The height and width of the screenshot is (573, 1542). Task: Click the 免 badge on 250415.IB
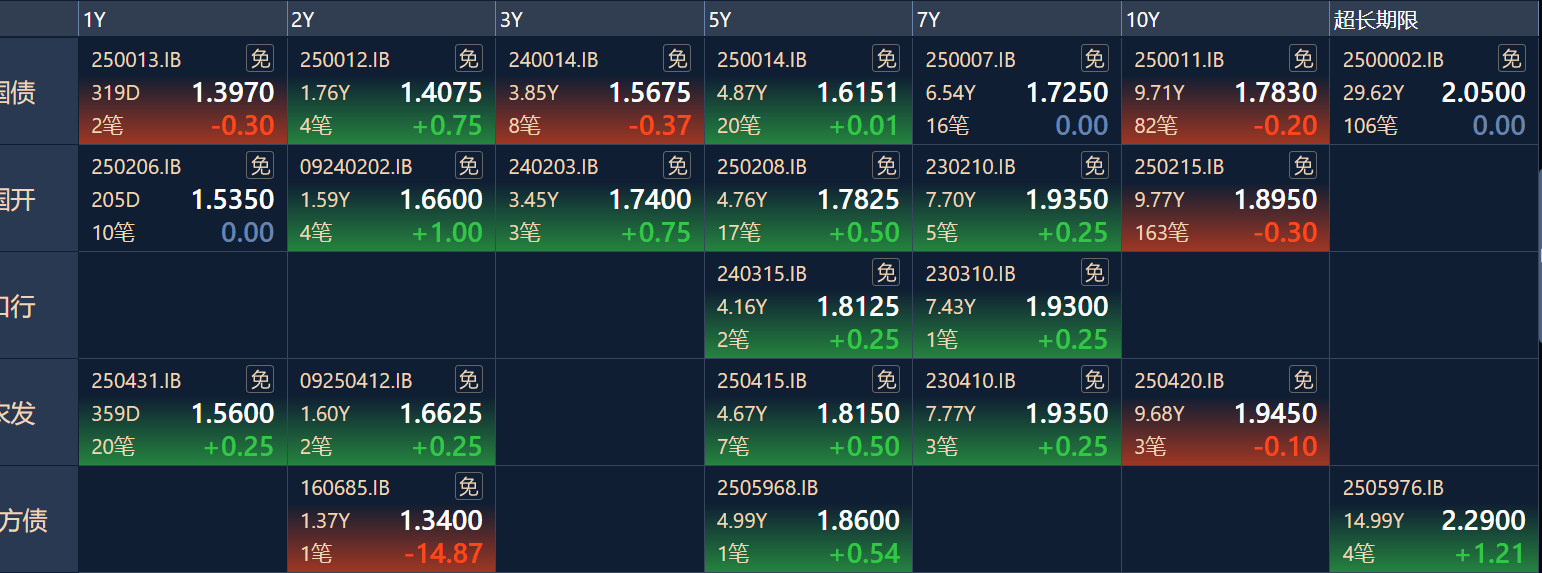coord(885,380)
